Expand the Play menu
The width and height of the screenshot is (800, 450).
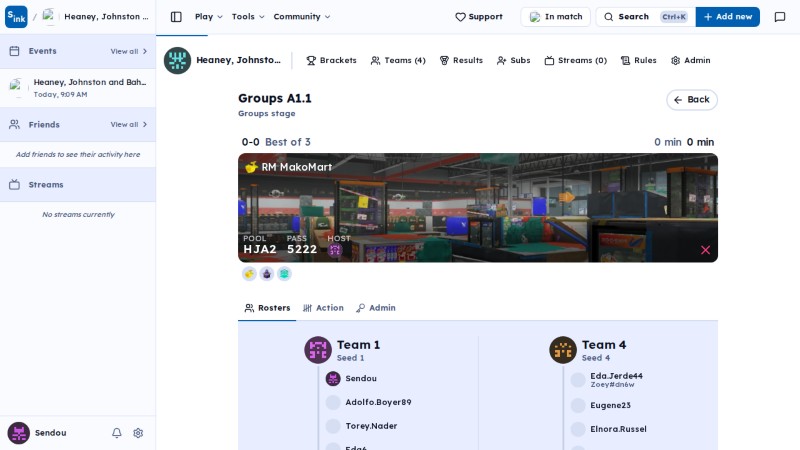[x=209, y=17]
